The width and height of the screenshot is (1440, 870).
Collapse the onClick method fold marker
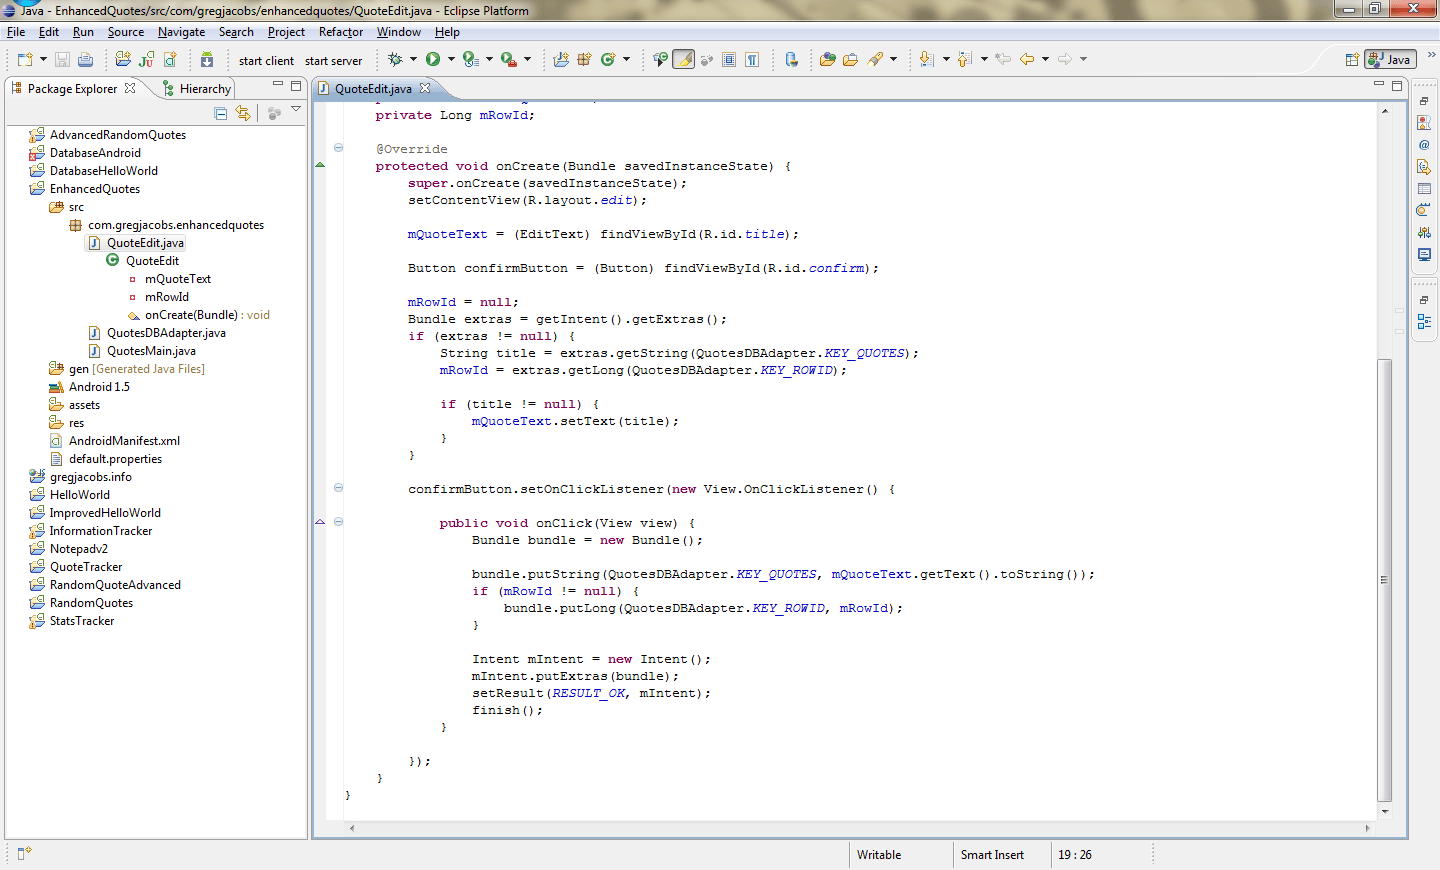338,522
